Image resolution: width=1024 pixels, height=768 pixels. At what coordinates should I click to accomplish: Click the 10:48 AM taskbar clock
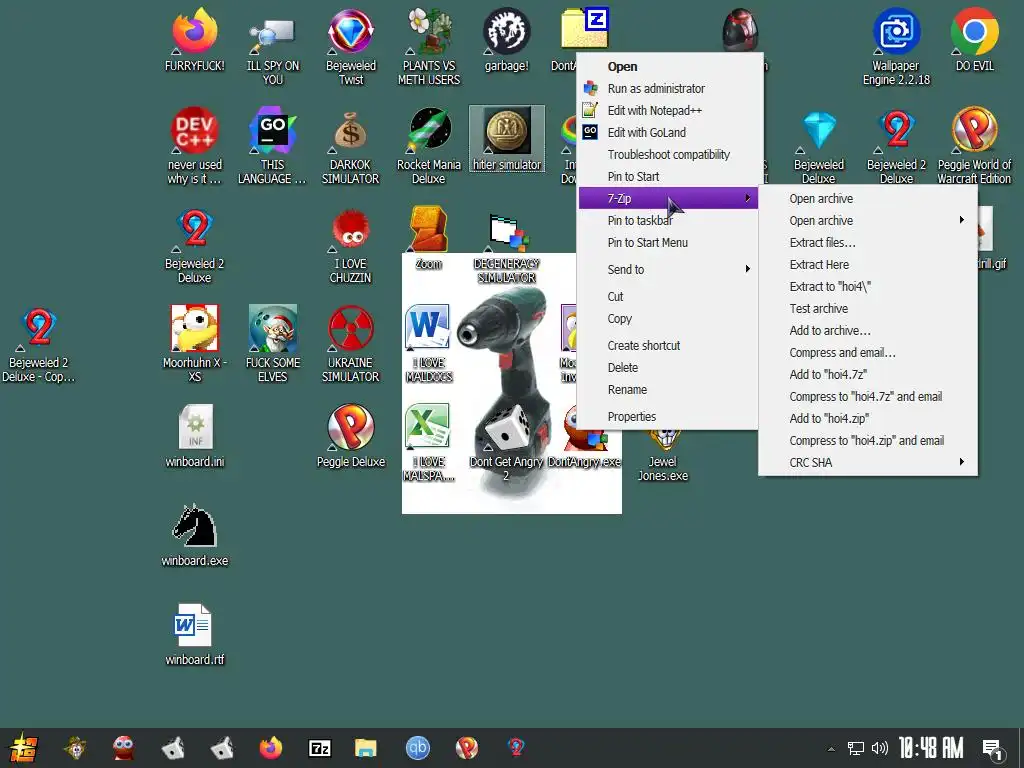pos(931,748)
